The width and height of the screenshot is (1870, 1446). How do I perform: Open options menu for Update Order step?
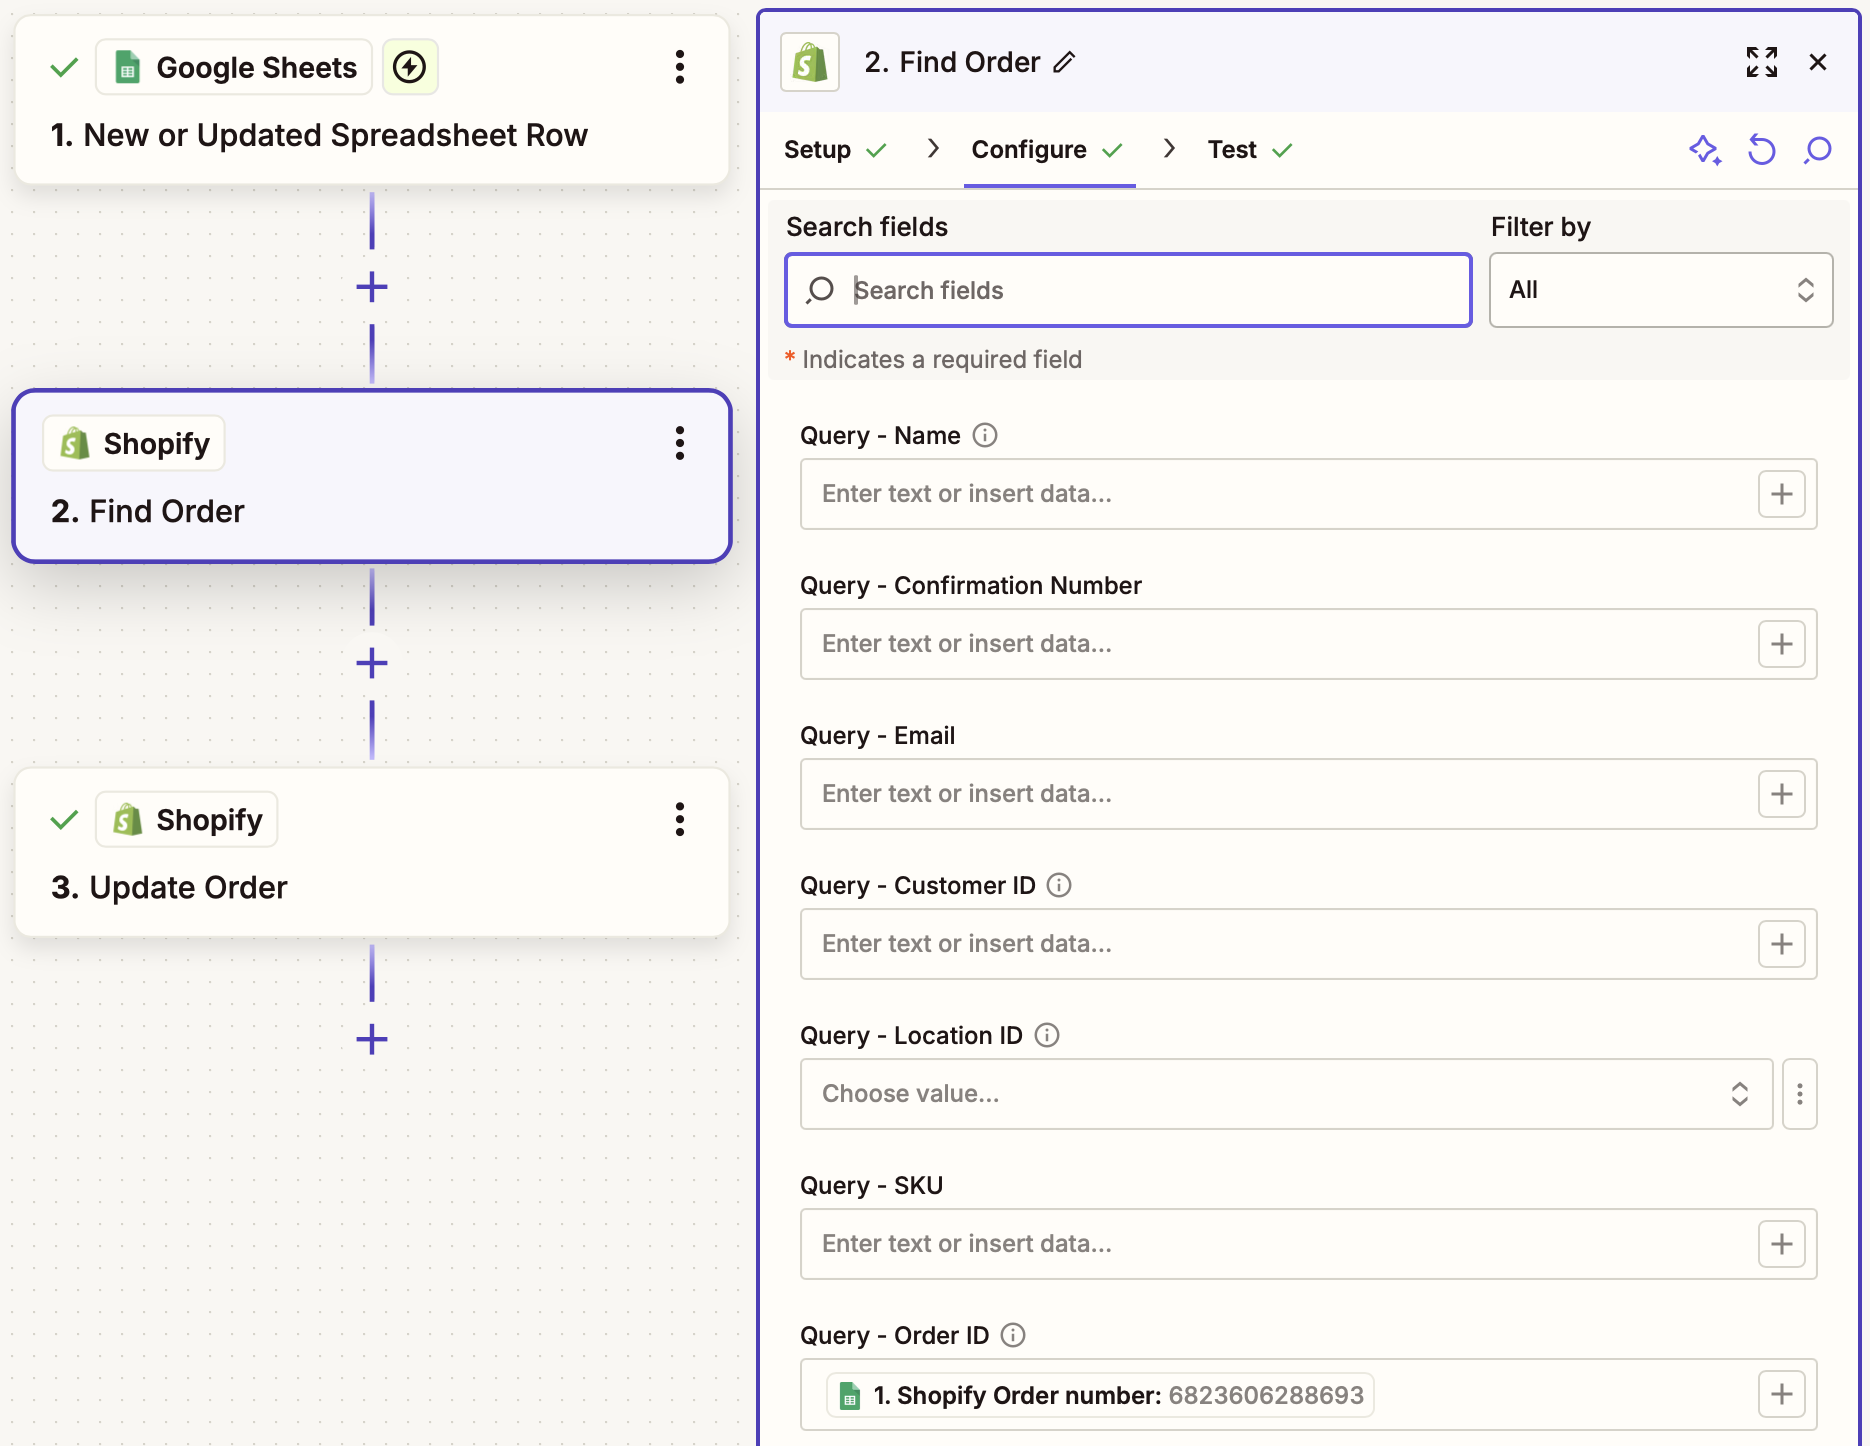point(680,819)
